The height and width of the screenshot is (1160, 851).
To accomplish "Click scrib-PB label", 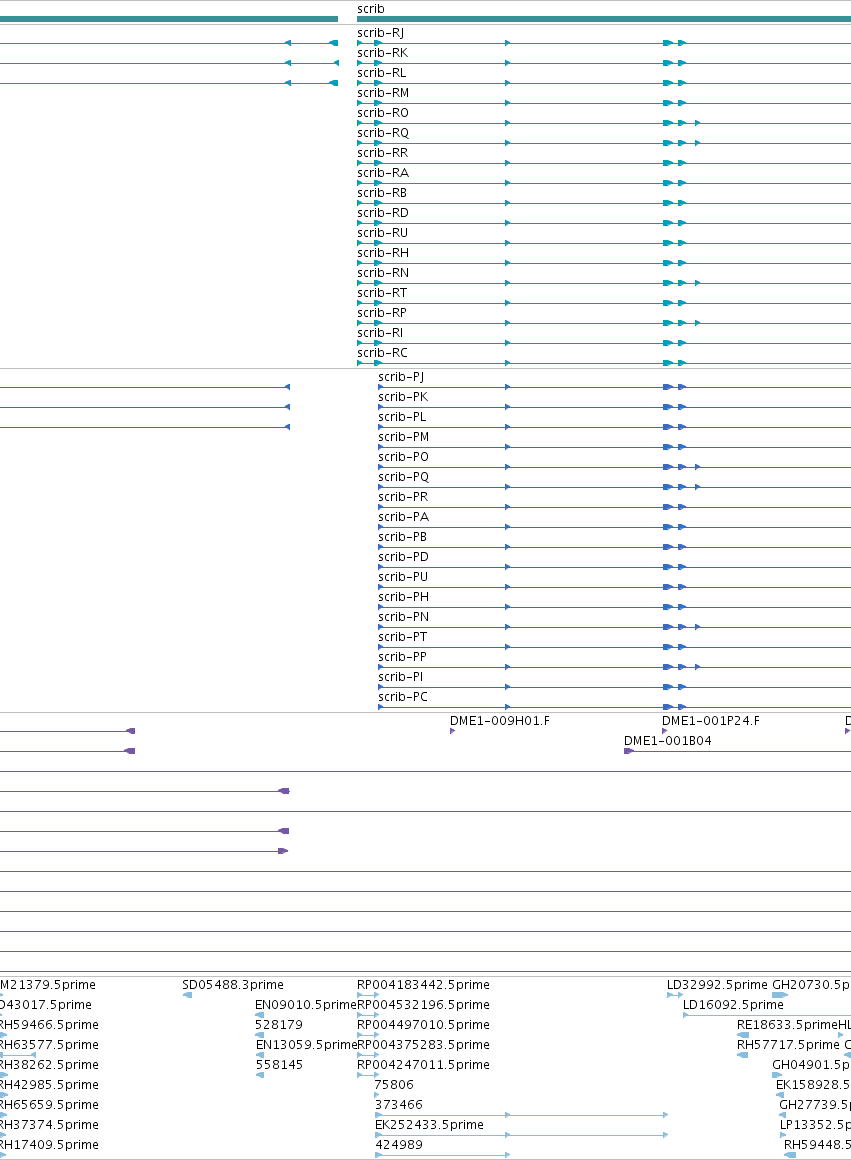I will click(x=403, y=536).
